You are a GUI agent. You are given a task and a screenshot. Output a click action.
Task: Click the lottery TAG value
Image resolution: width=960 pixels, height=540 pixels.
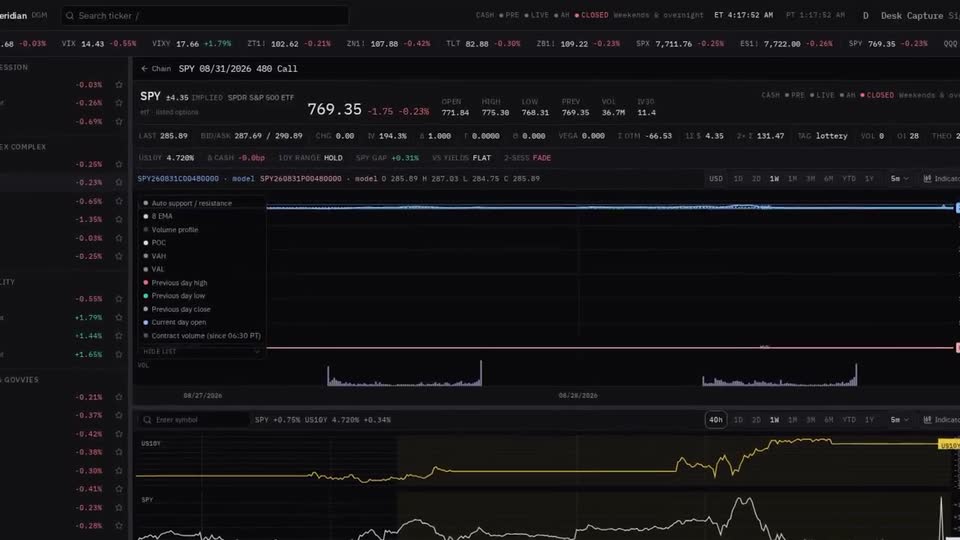pos(831,136)
